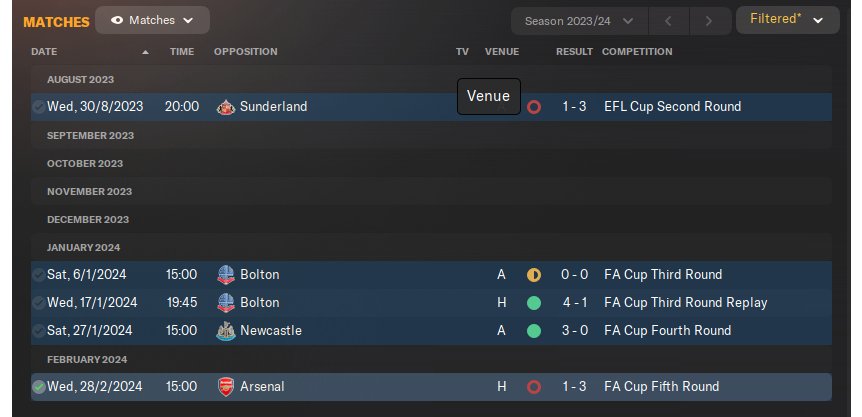This screenshot has width=862, height=417.
Task: Open the Matches view dropdown
Action: (x=152, y=20)
